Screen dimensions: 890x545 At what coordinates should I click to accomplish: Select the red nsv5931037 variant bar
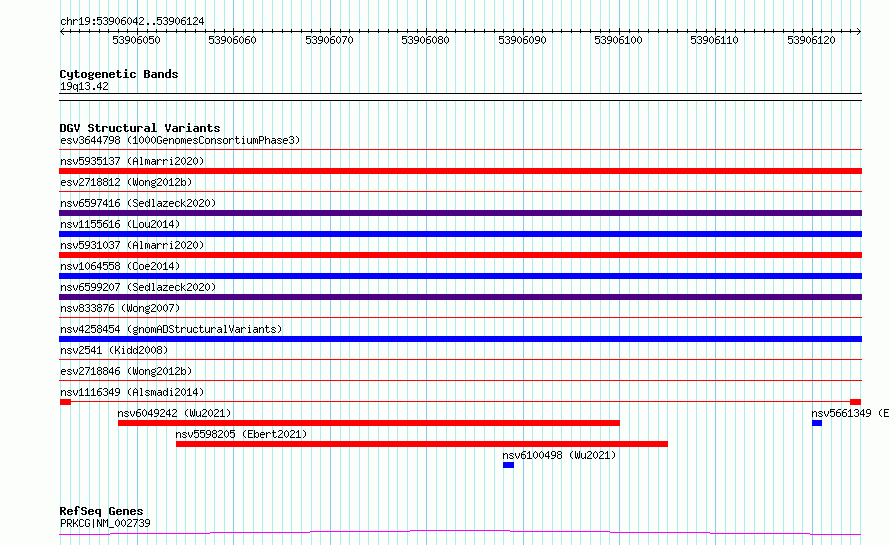pyautogui.click(x=460, y=255)
